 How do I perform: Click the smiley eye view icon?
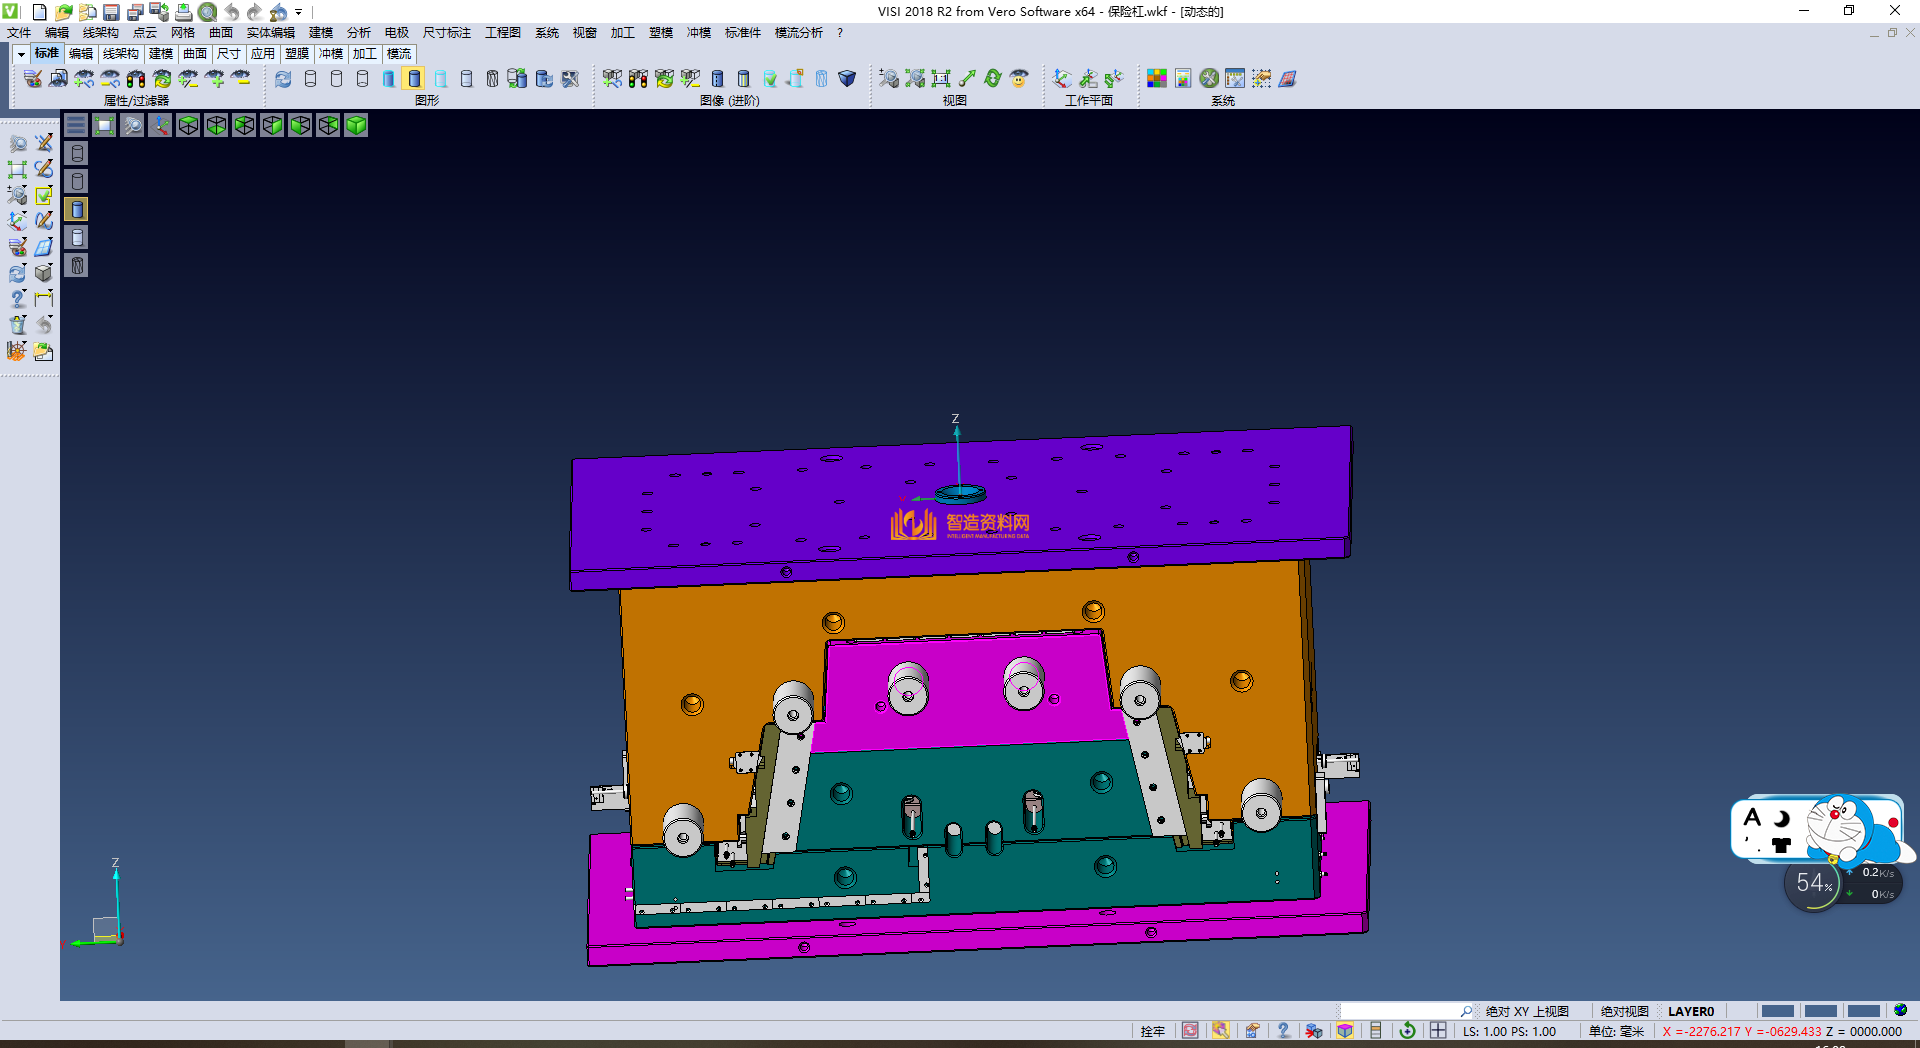(1019, 79)
